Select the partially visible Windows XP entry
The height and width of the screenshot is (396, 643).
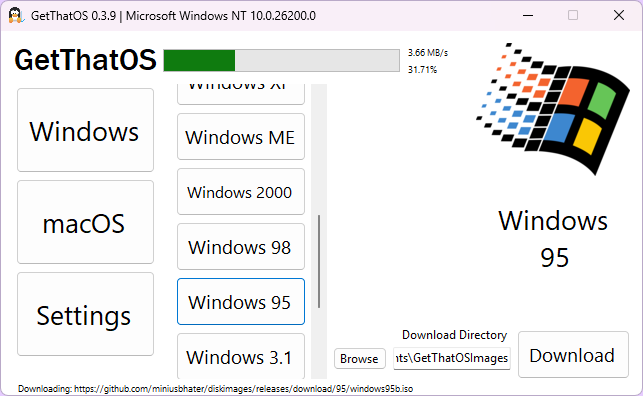tap(241, 94)
